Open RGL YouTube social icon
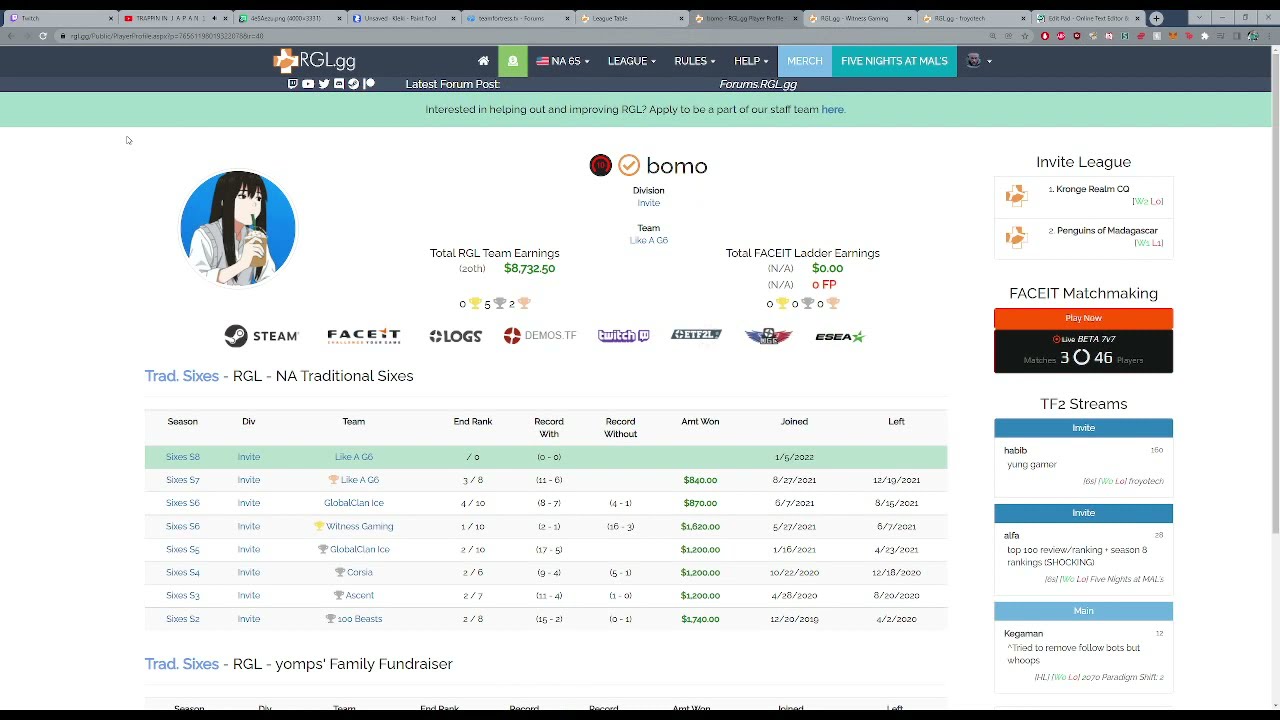Viewport: 1280px width, 720px height. (308, 84)
